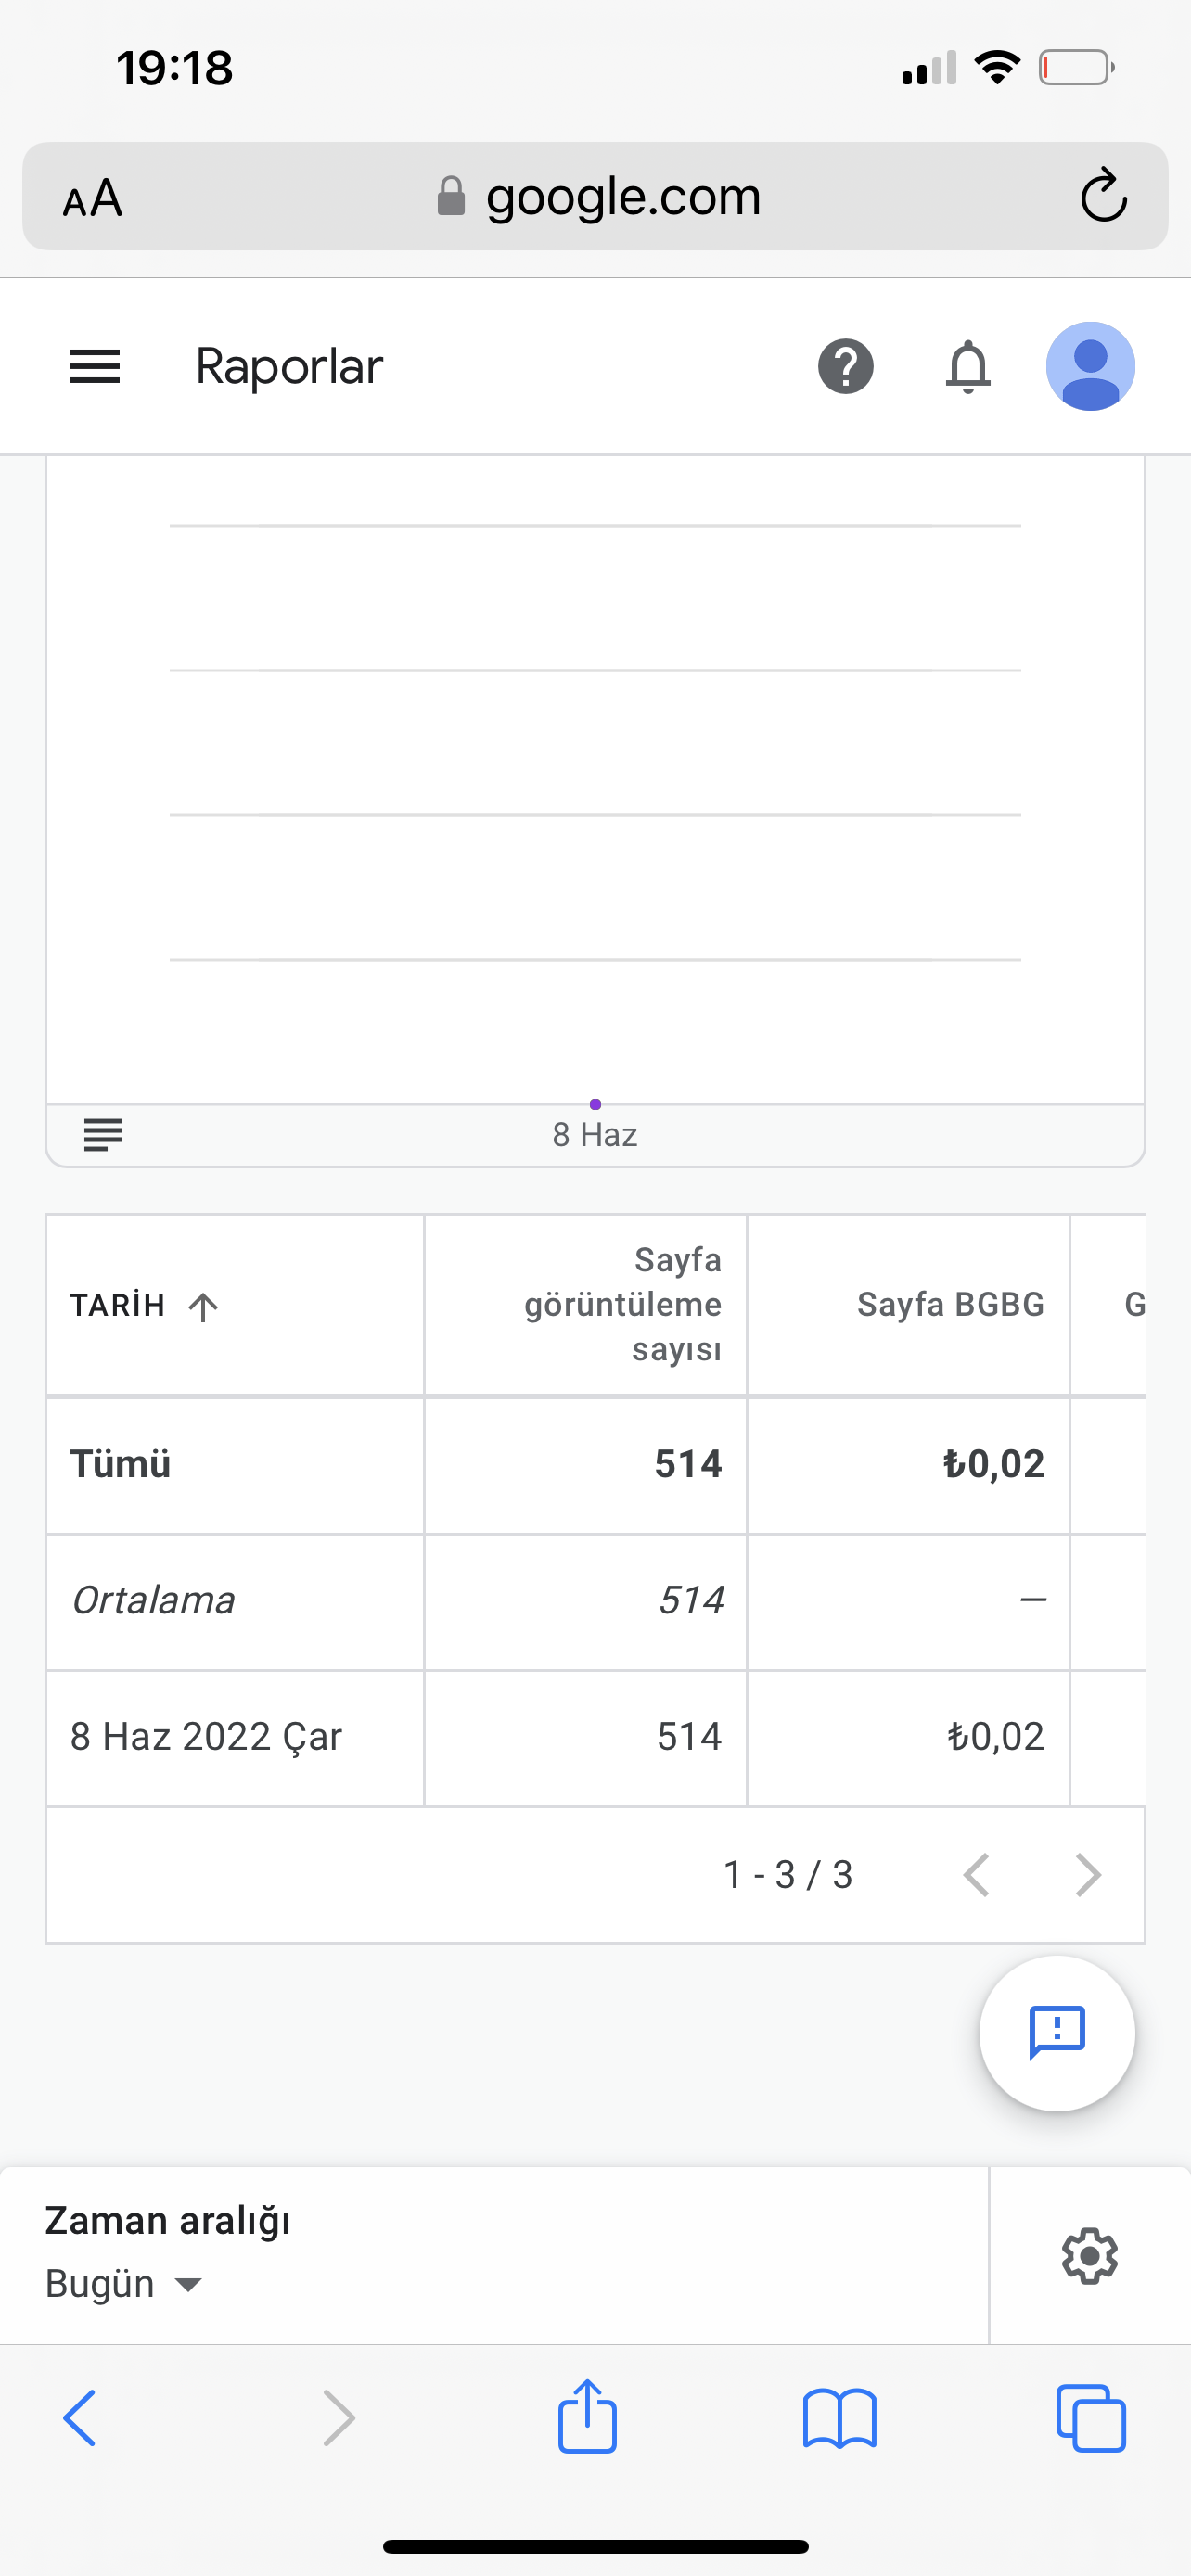1191x2576 pixels.
Task: Go to the next table page
Action: coord(1088,1875)
